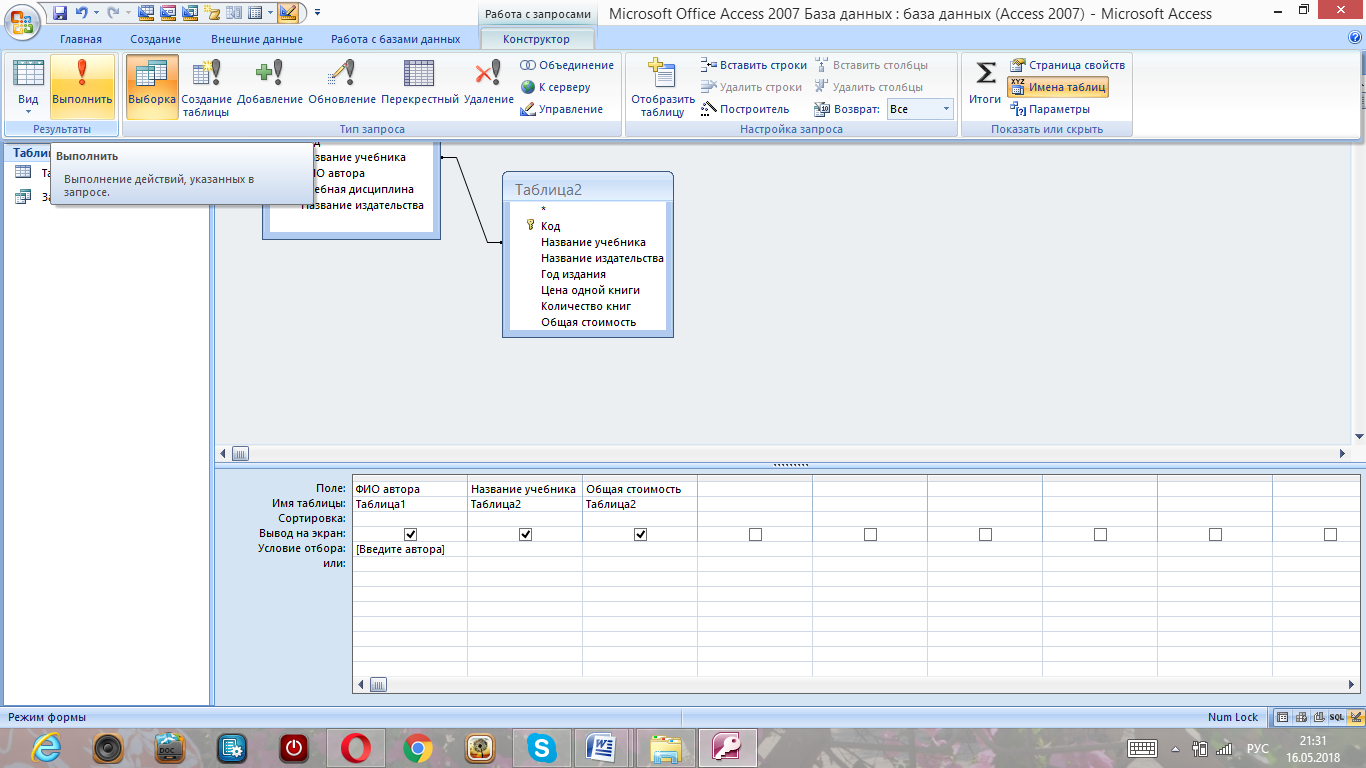
Task: Click the right arrow of upper pane scrollbar
Action: [x=1343, y=453]
